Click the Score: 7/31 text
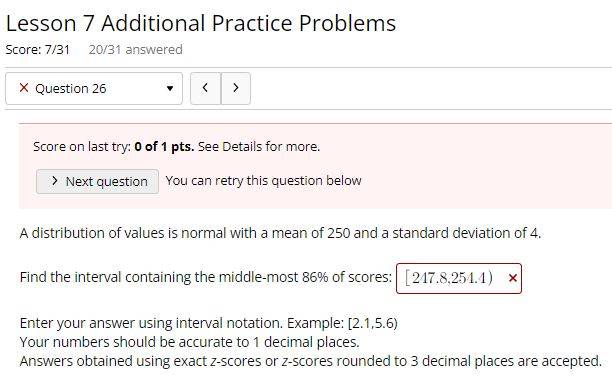 (38, 50)
